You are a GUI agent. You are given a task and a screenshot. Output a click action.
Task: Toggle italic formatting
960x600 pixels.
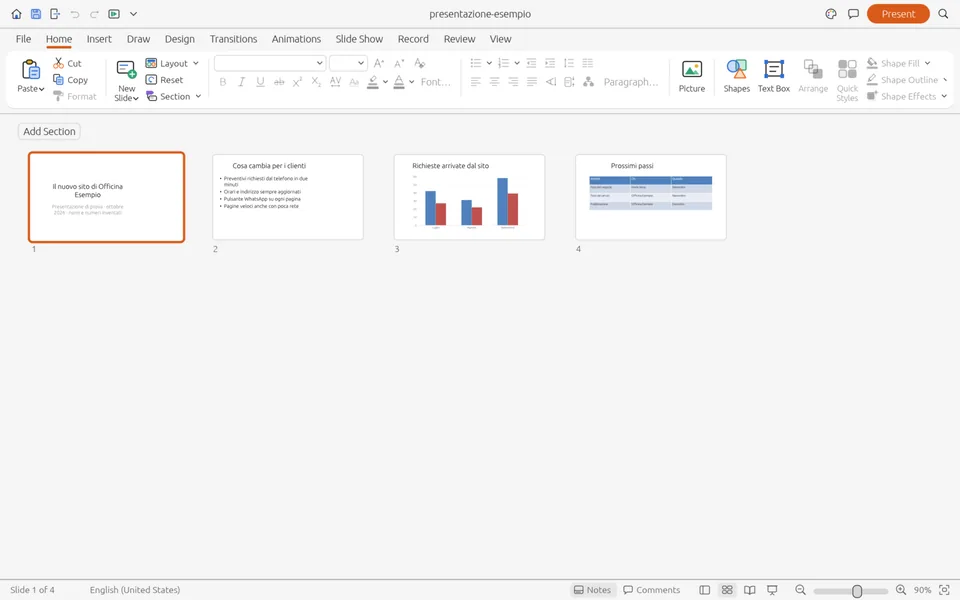pyautogui.click(x=242, y=82)
